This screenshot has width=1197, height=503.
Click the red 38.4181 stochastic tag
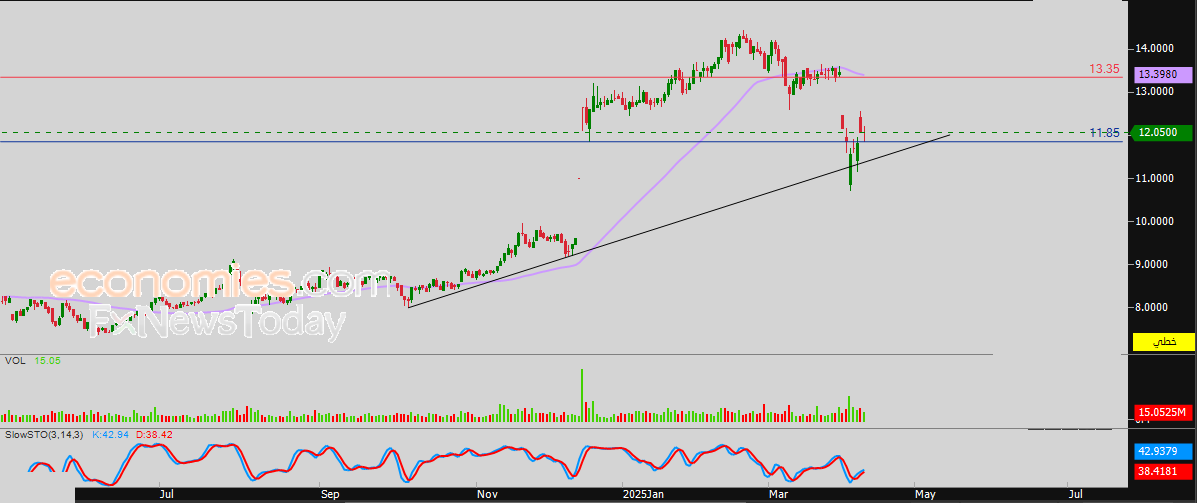[1164, 472]
